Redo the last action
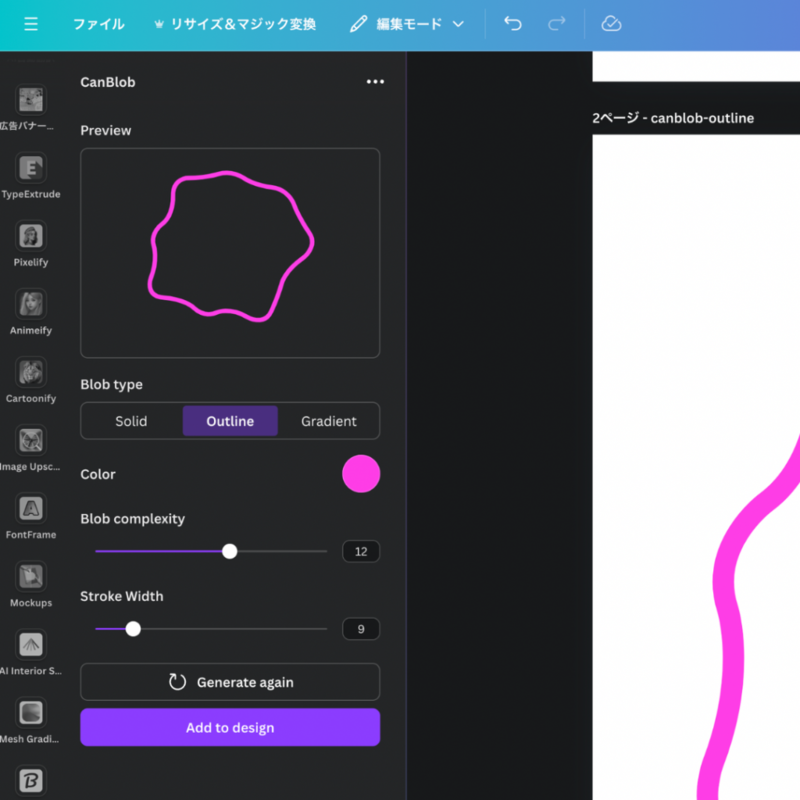 [557, 23]
